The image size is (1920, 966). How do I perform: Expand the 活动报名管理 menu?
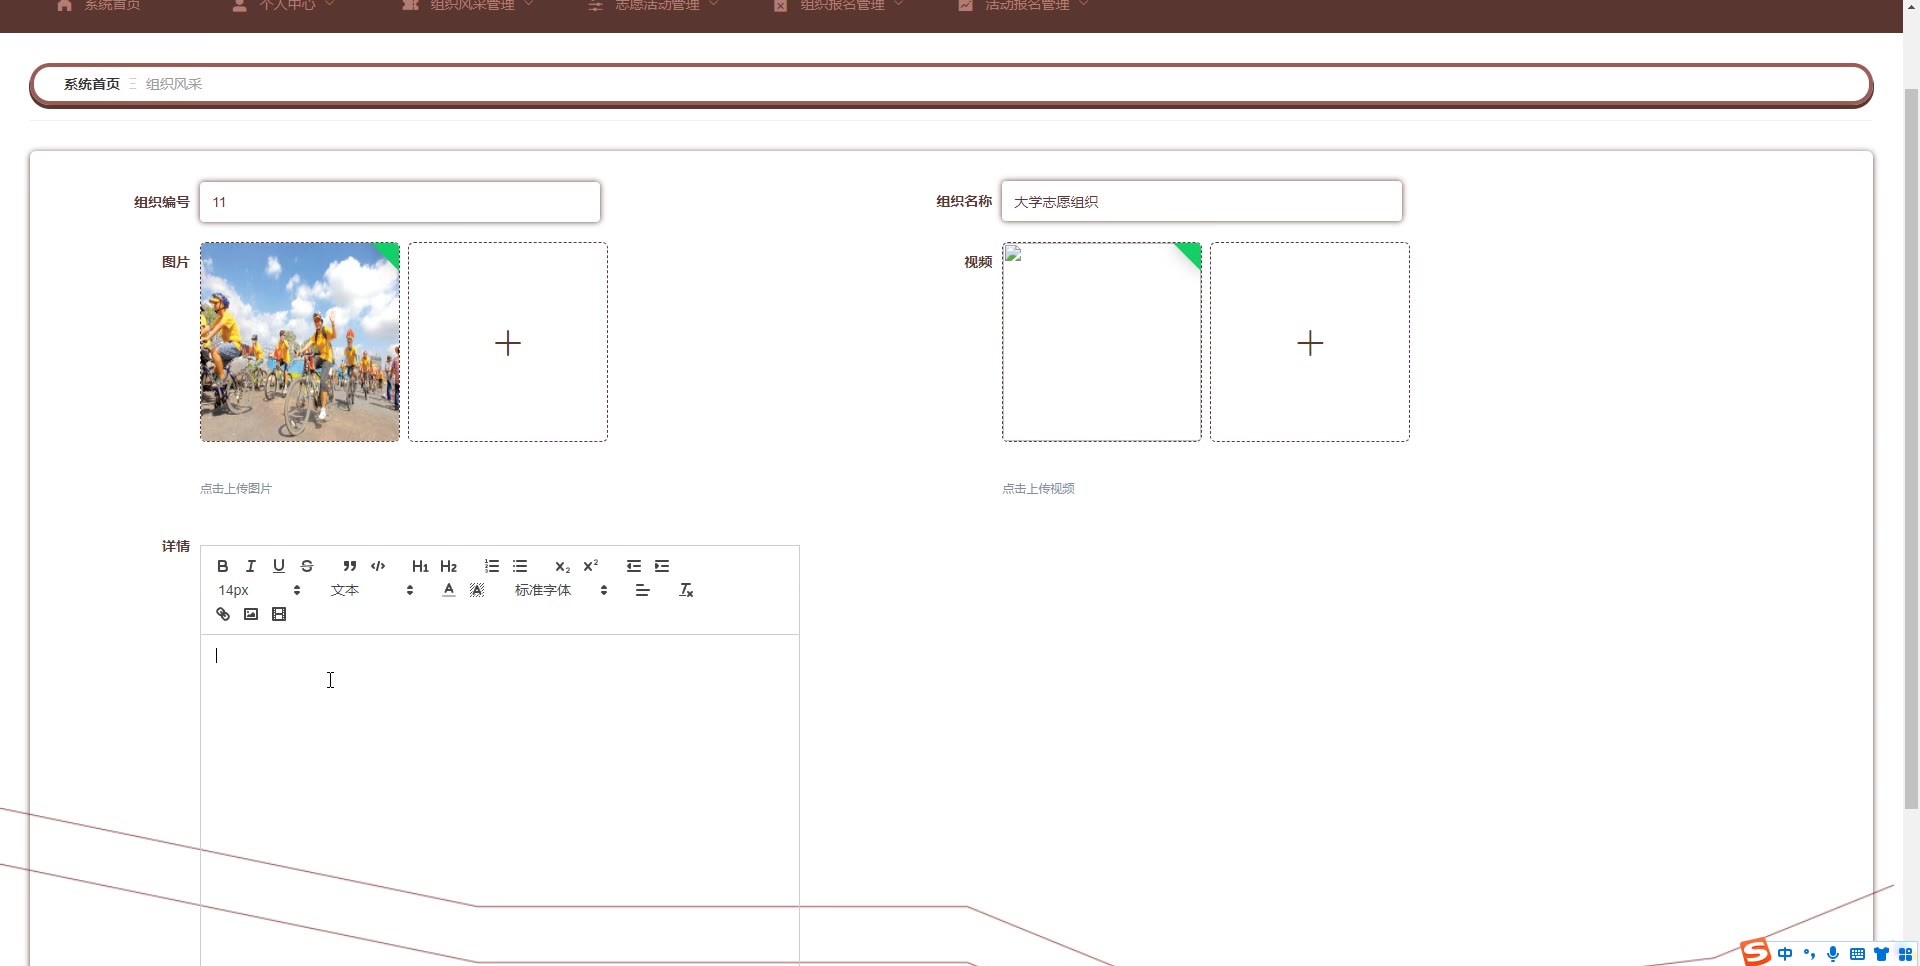pyautogui.click(x=1023, y=5)
